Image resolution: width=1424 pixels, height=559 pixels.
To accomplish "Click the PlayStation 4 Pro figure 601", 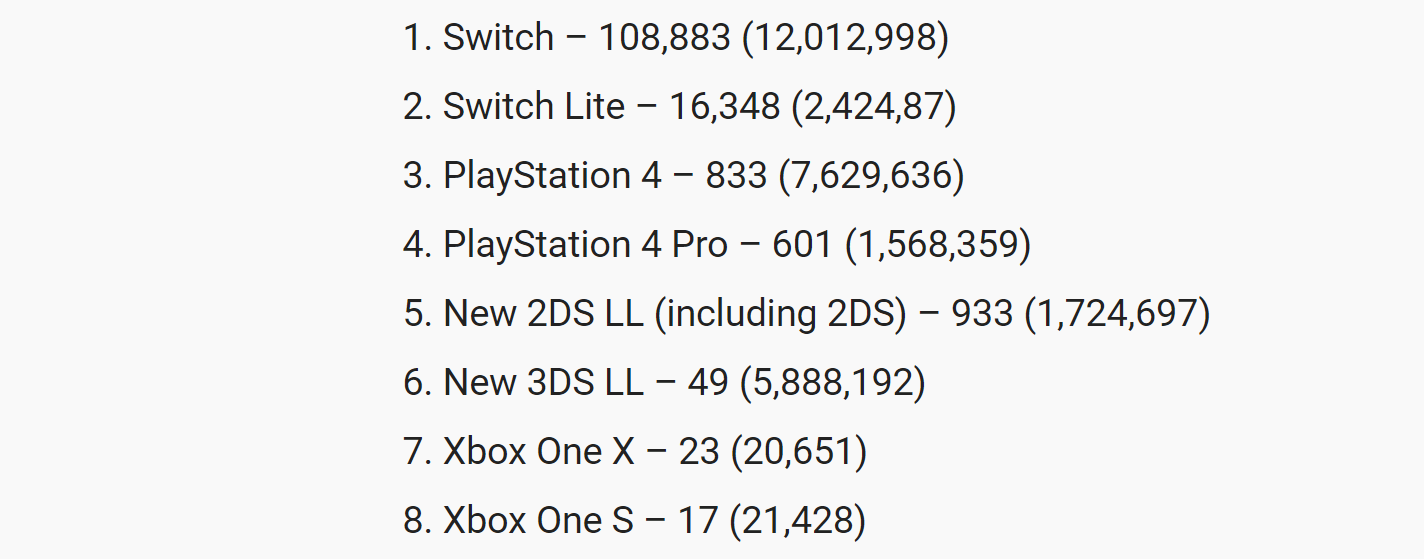I will click(802, 244).
